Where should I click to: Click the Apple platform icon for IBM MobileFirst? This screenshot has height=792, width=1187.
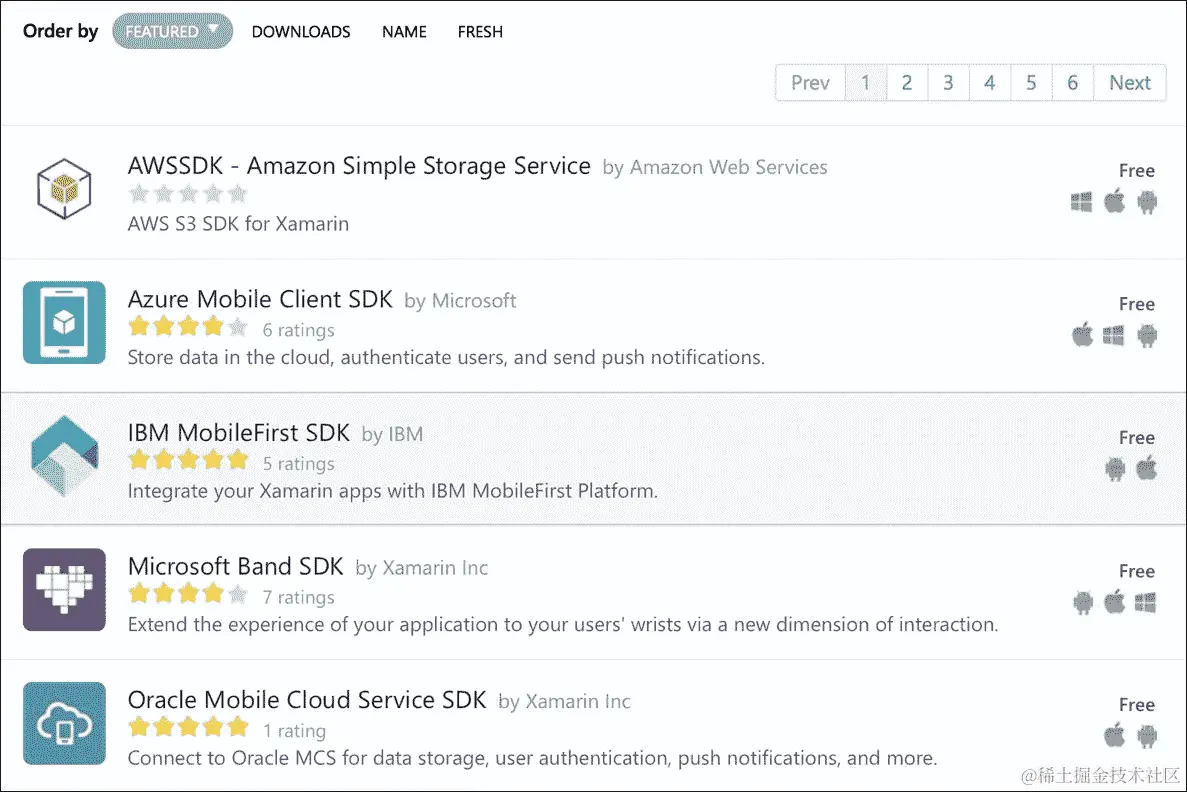(1147, 468)
